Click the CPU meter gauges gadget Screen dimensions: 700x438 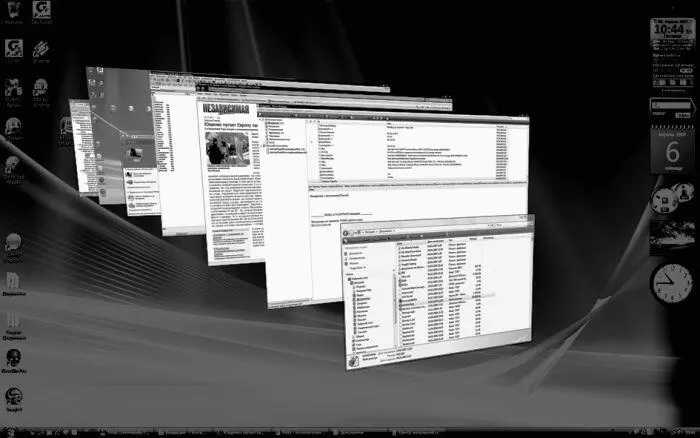click(671, 199)
